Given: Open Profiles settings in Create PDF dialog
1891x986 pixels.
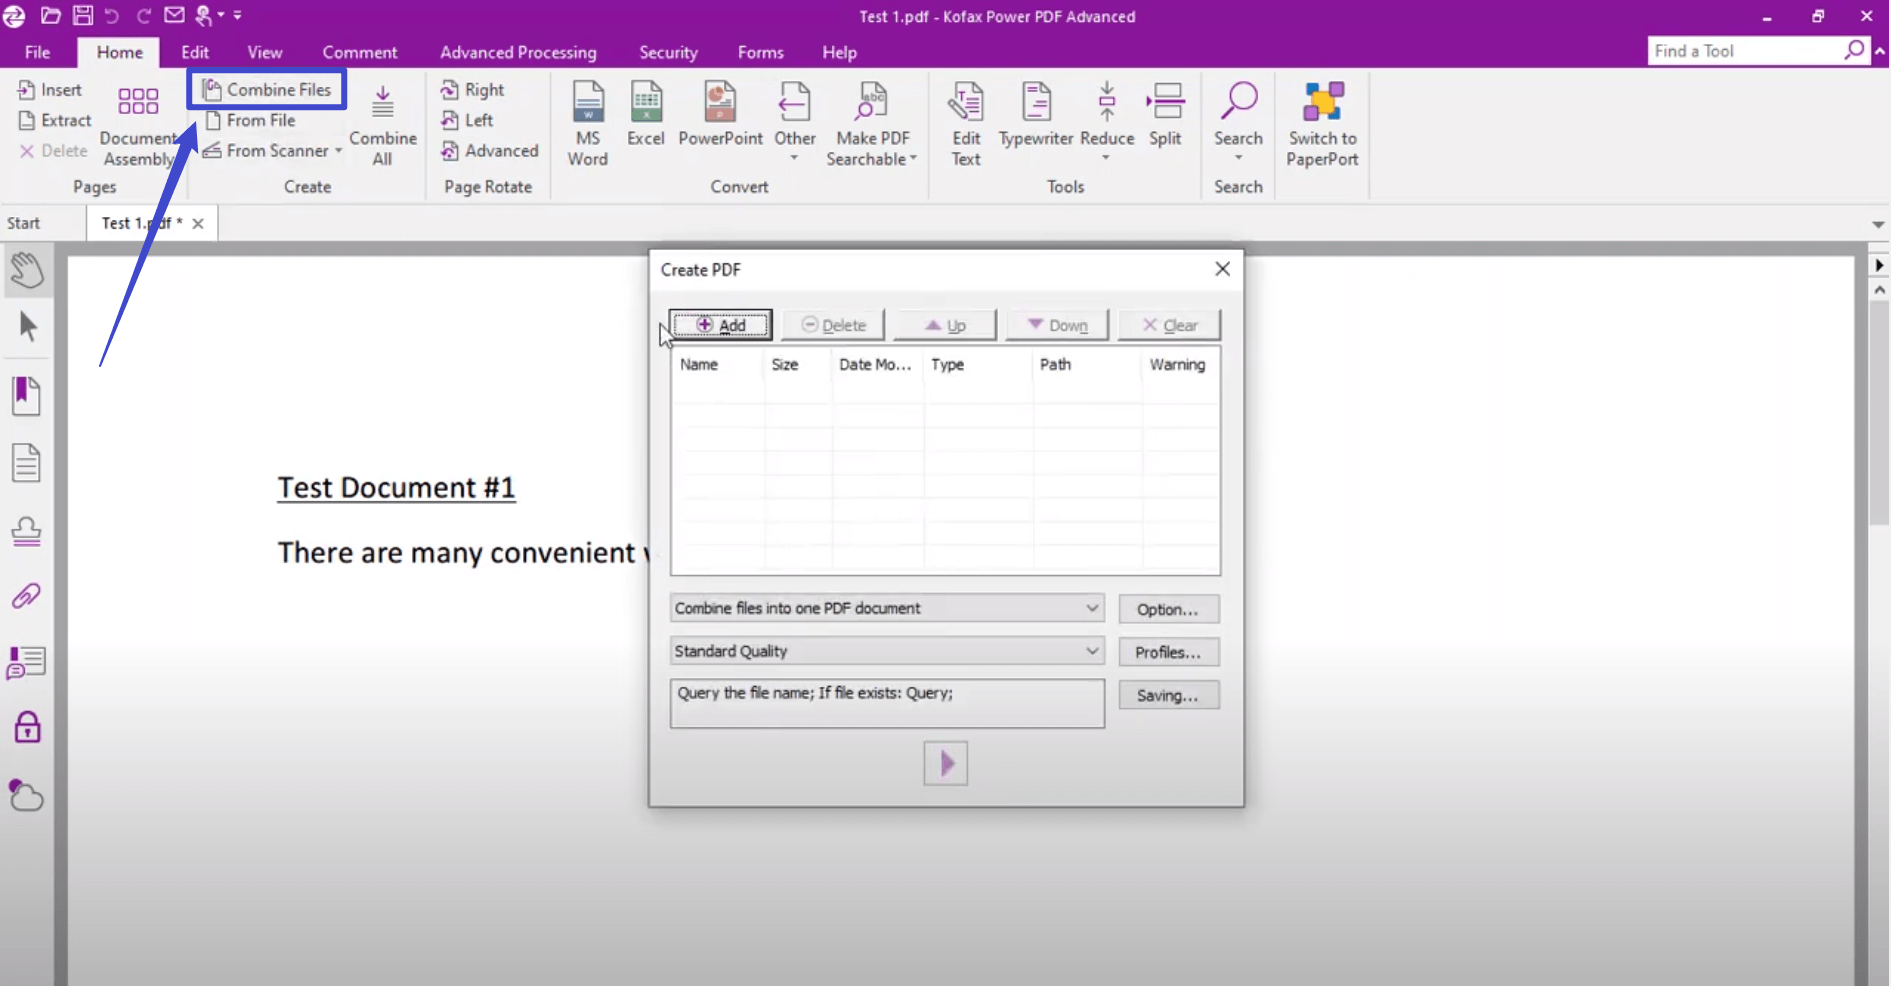Looking at the screenshot, I should (1168, 651).
